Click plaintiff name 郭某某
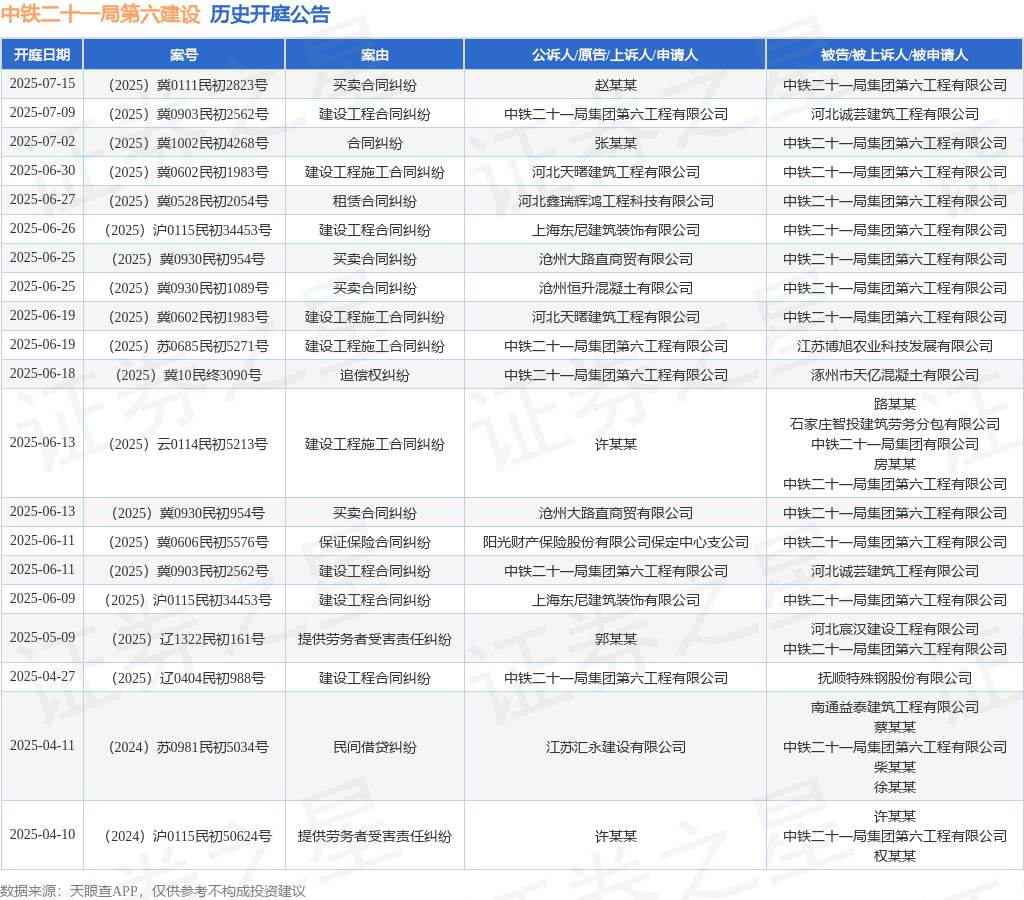Image resolution: width=1024 pixels, height=900 pixels. (615, 639)
